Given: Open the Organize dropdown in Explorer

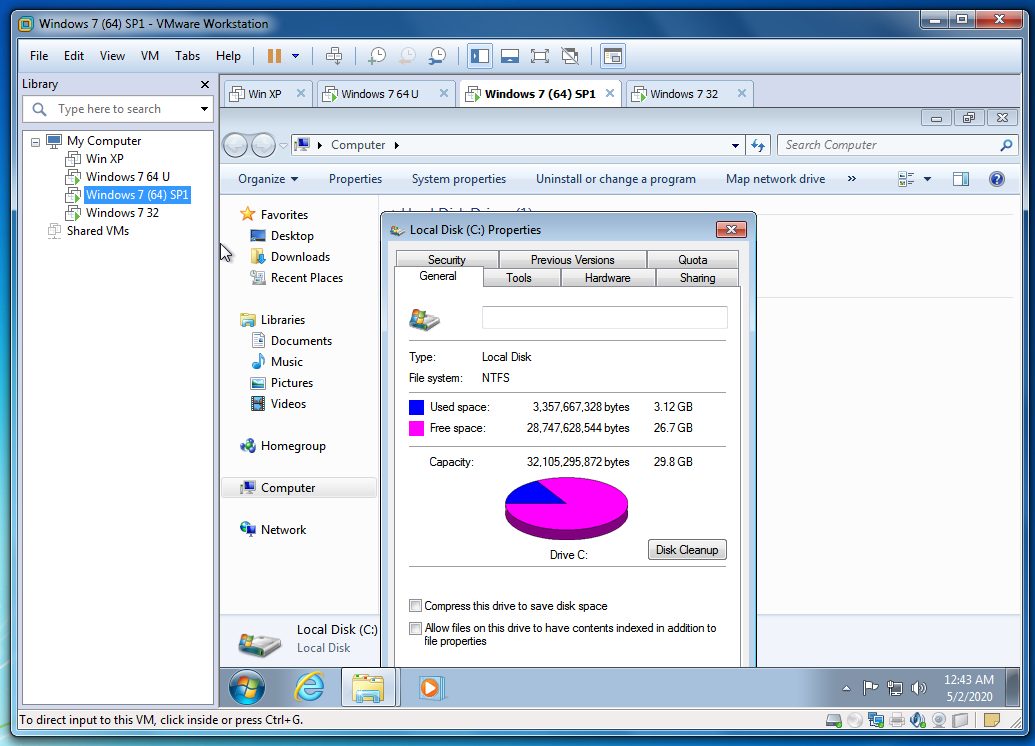Looking at the screenshot, I should 268,179.
